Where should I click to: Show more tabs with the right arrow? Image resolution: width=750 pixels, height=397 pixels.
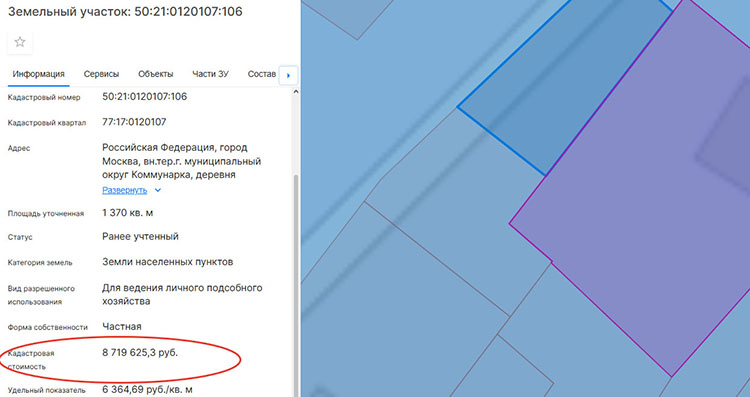(x=288, y=75)
